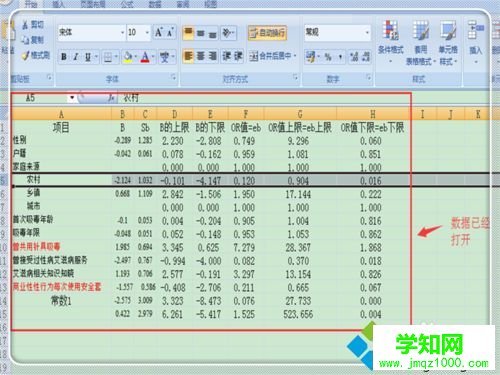Click the phonetic guide (文) icon
Viewport: 500px width, 375px height.
click(x=164, y=57)
